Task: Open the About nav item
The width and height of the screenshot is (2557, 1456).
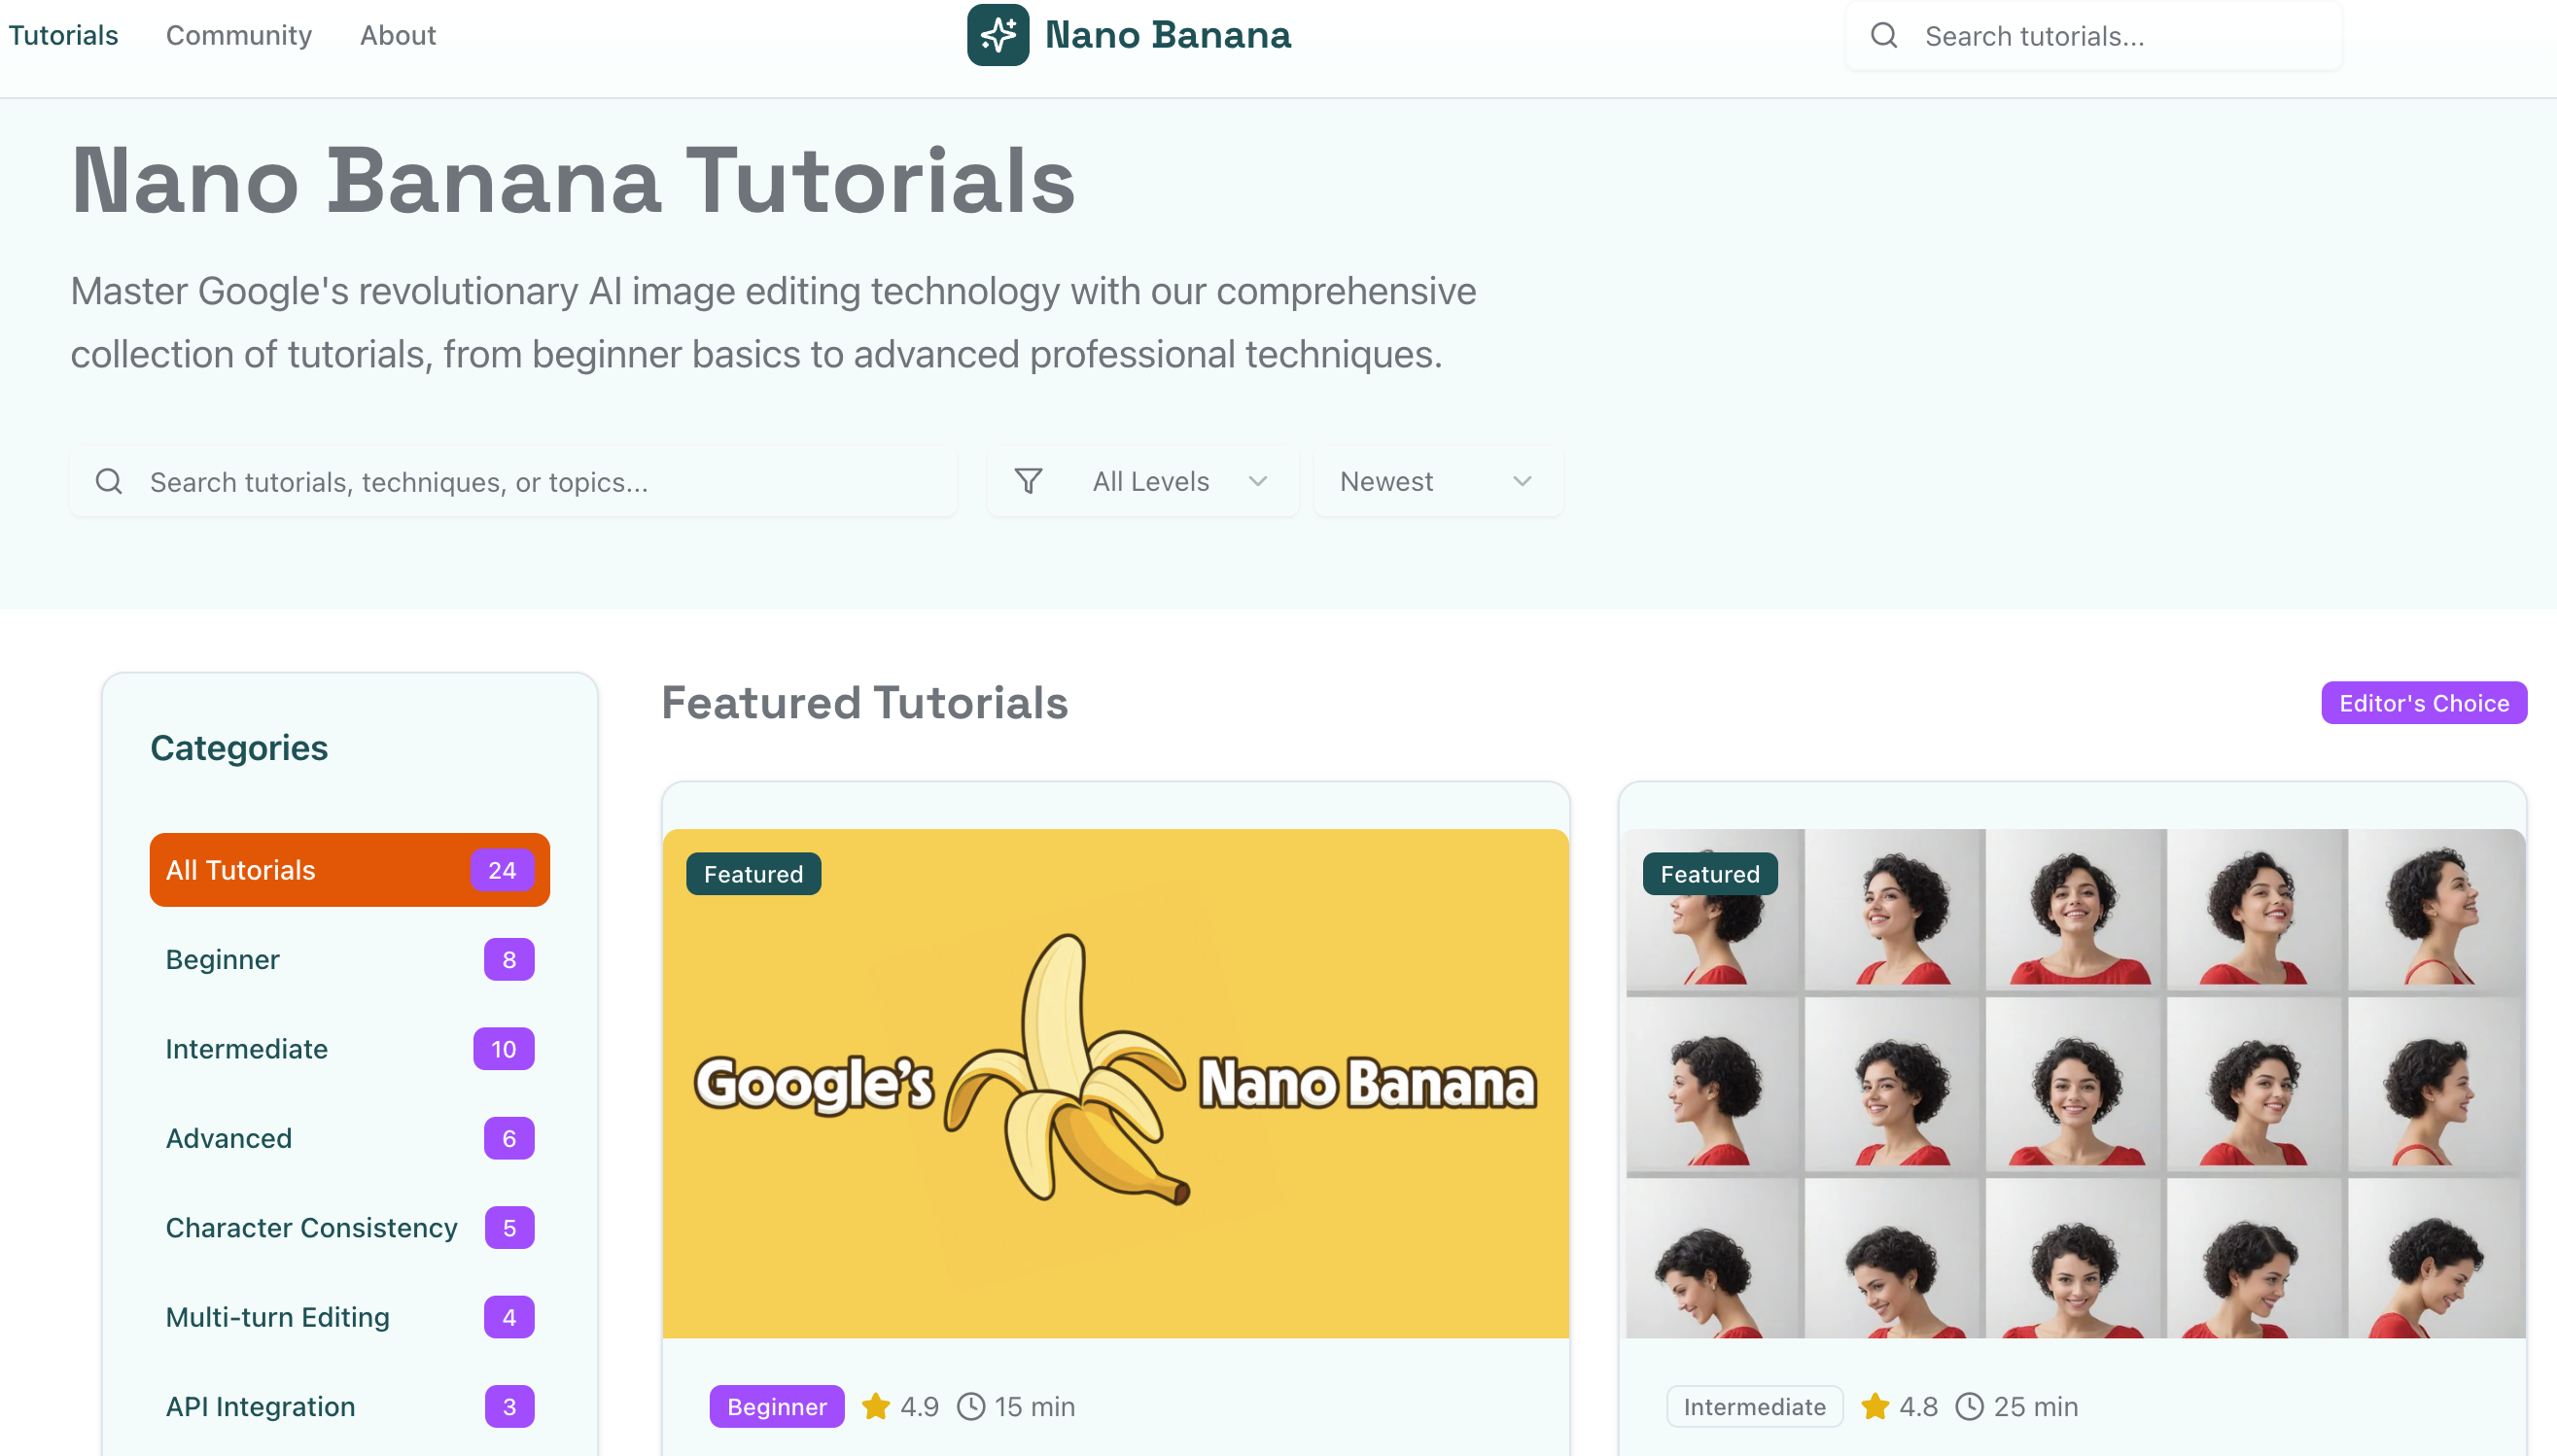Action: click(398, 35)
